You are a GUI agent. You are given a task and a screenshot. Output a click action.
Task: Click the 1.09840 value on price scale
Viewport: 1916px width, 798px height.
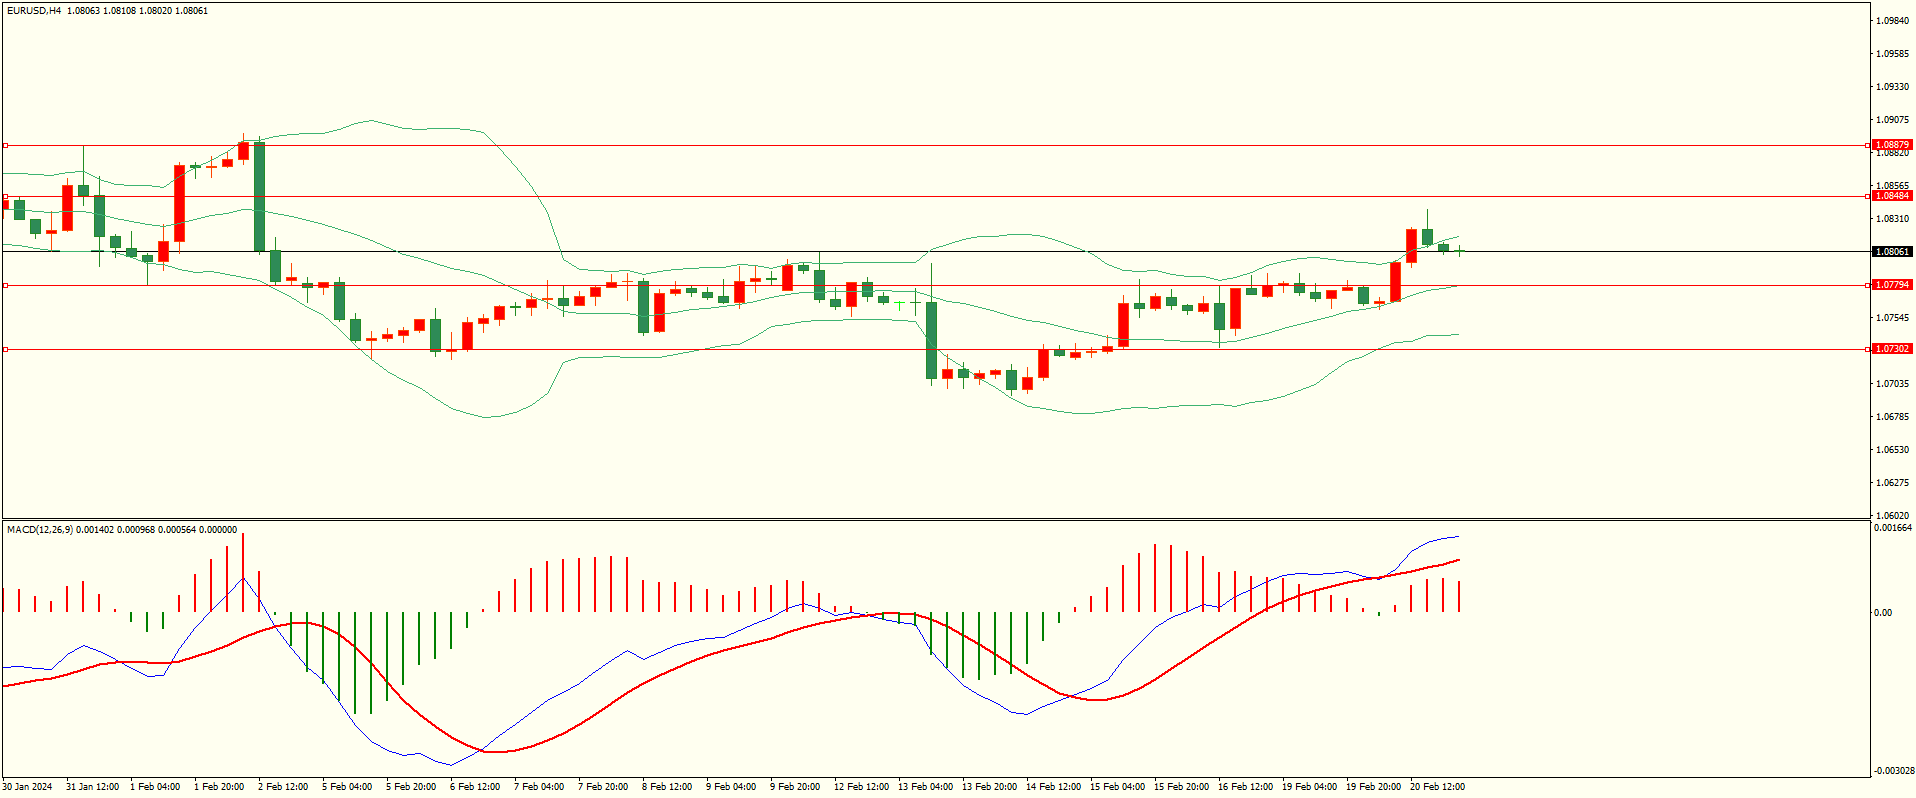[1892, 21]
